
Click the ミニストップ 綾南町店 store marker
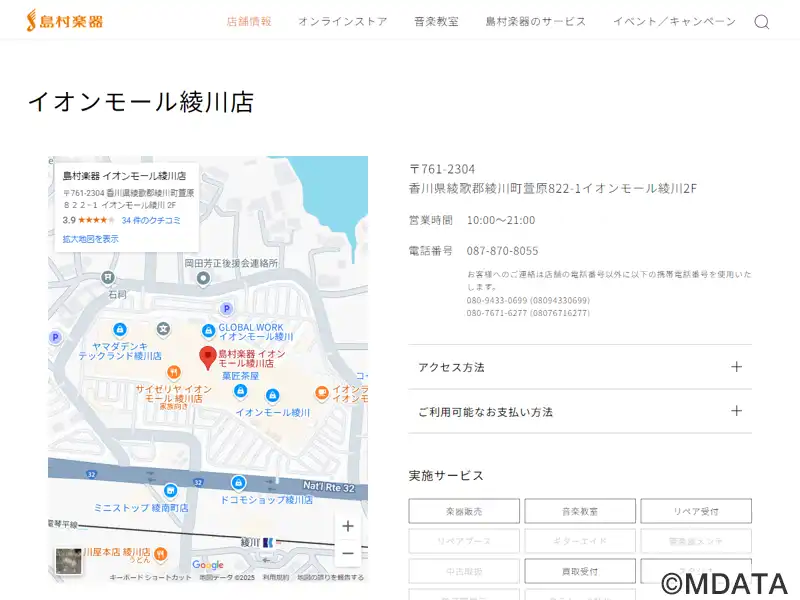click(x=170, y=491)
